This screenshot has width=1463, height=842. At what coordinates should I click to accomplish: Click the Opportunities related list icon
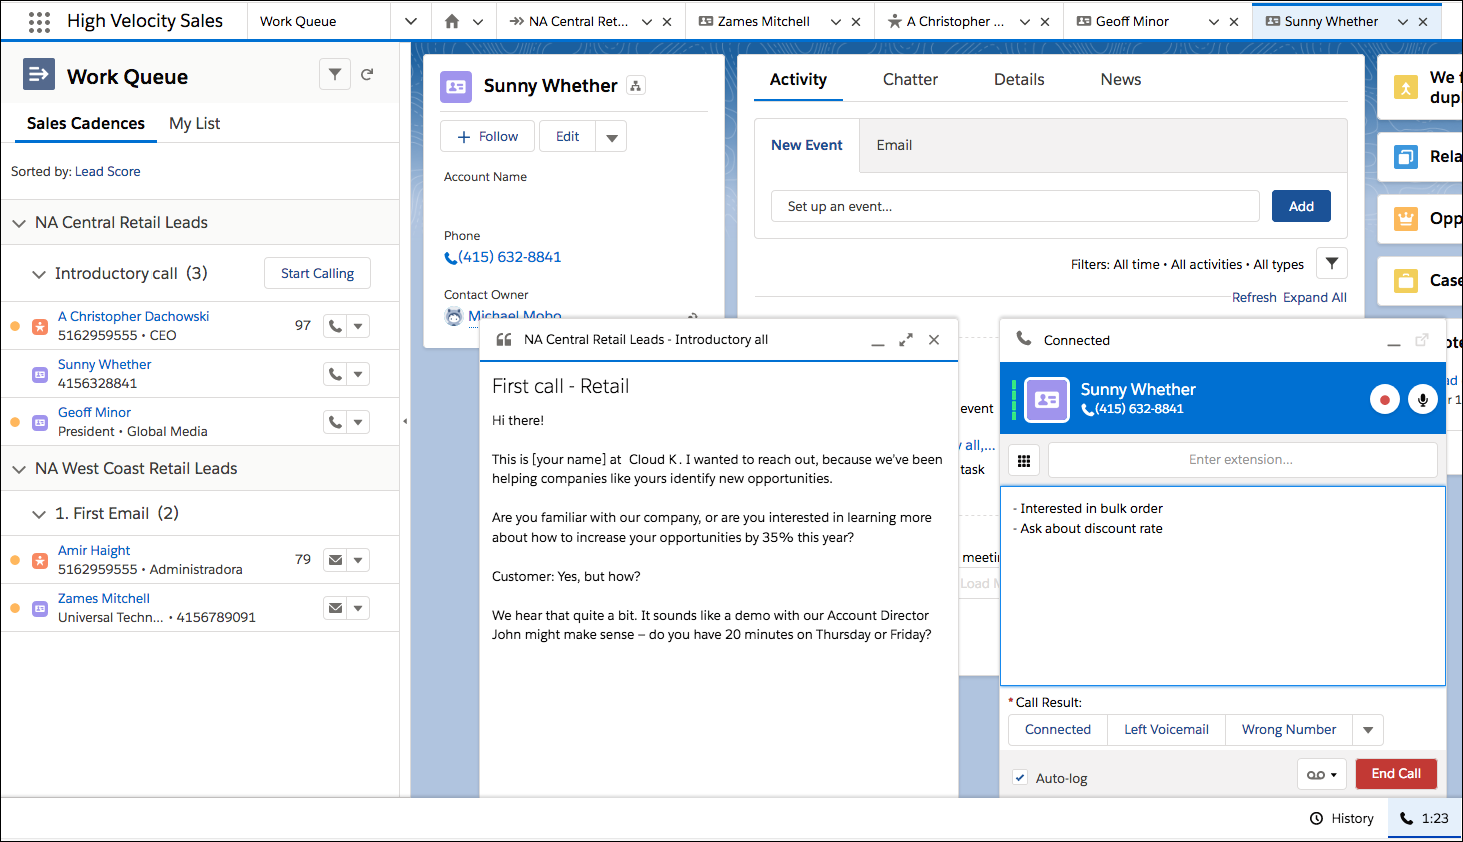[x=1406, y=219]
